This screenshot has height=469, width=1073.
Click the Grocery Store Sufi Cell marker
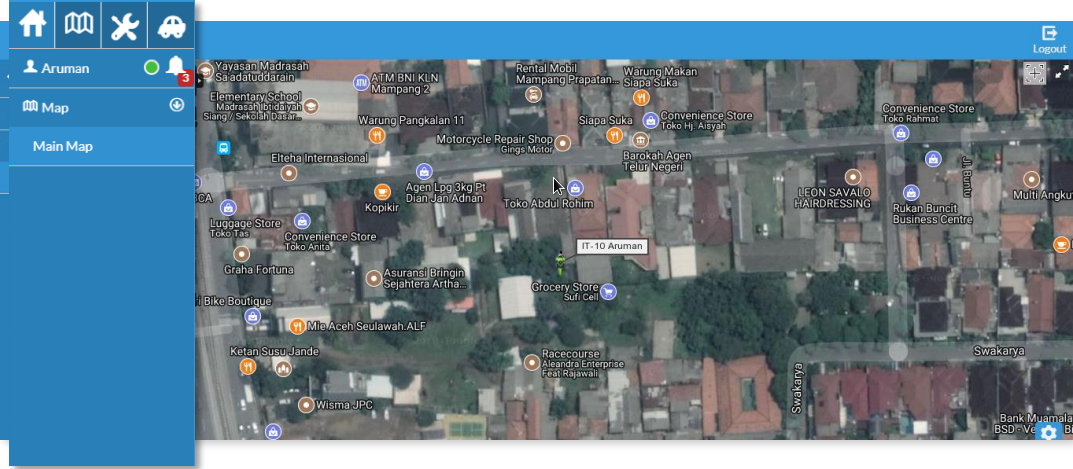[607, 292]
